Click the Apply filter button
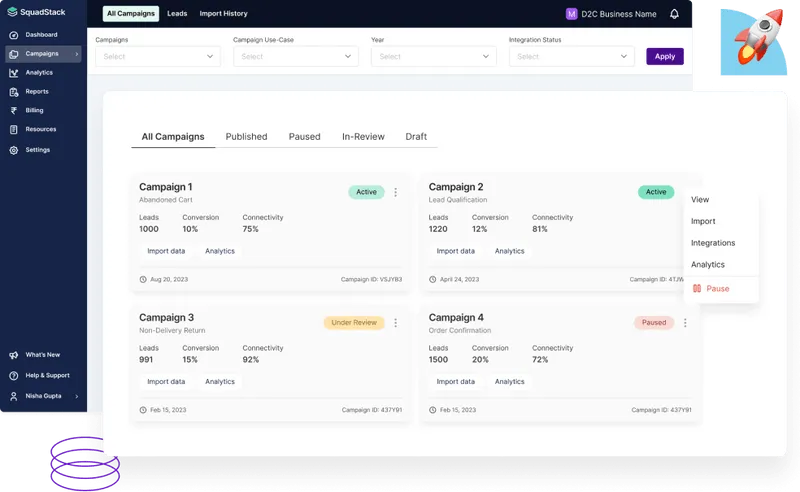Viewport: 800px width, 492px height. (x=665, y=57)
